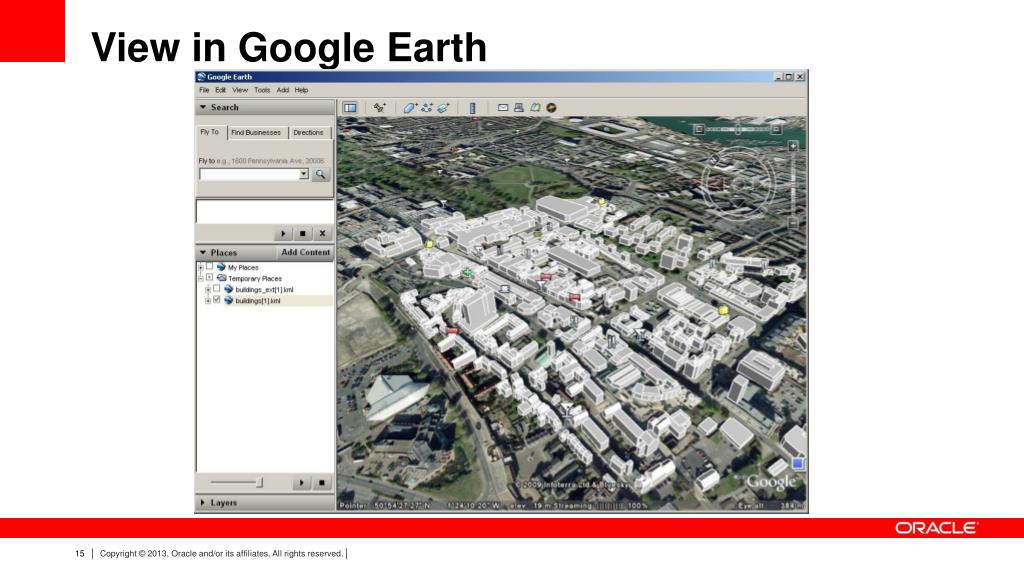
Task: Check the My Places checkbox
Action: click(210, 266)
